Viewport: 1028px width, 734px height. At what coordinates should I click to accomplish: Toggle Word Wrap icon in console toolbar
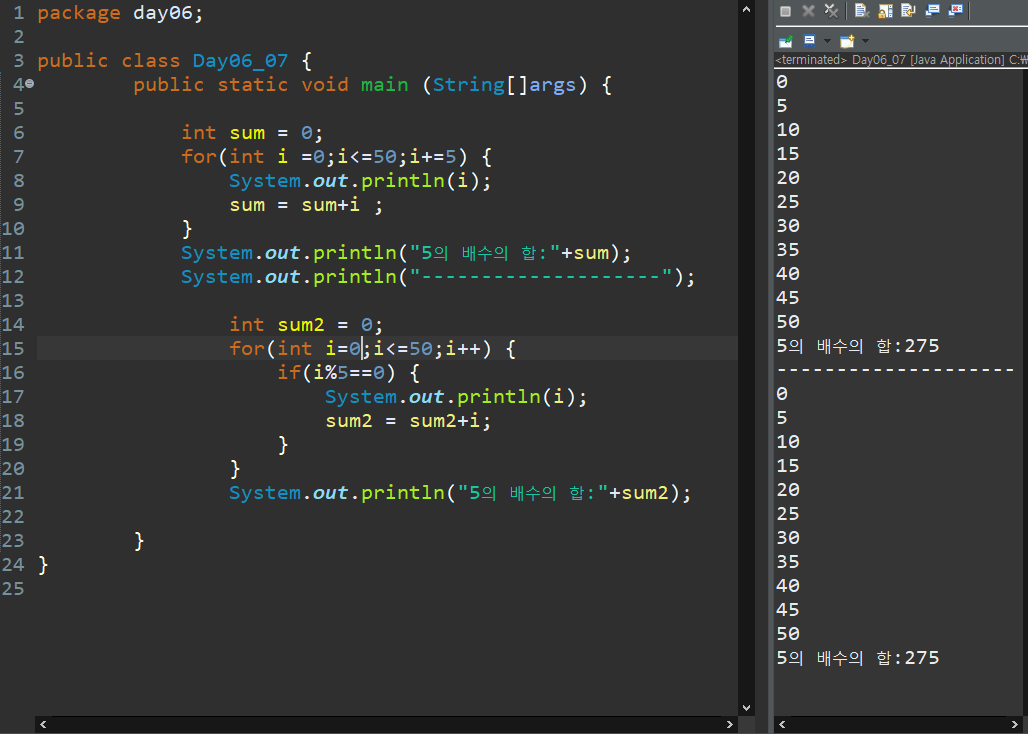click(x=909, y=10)
